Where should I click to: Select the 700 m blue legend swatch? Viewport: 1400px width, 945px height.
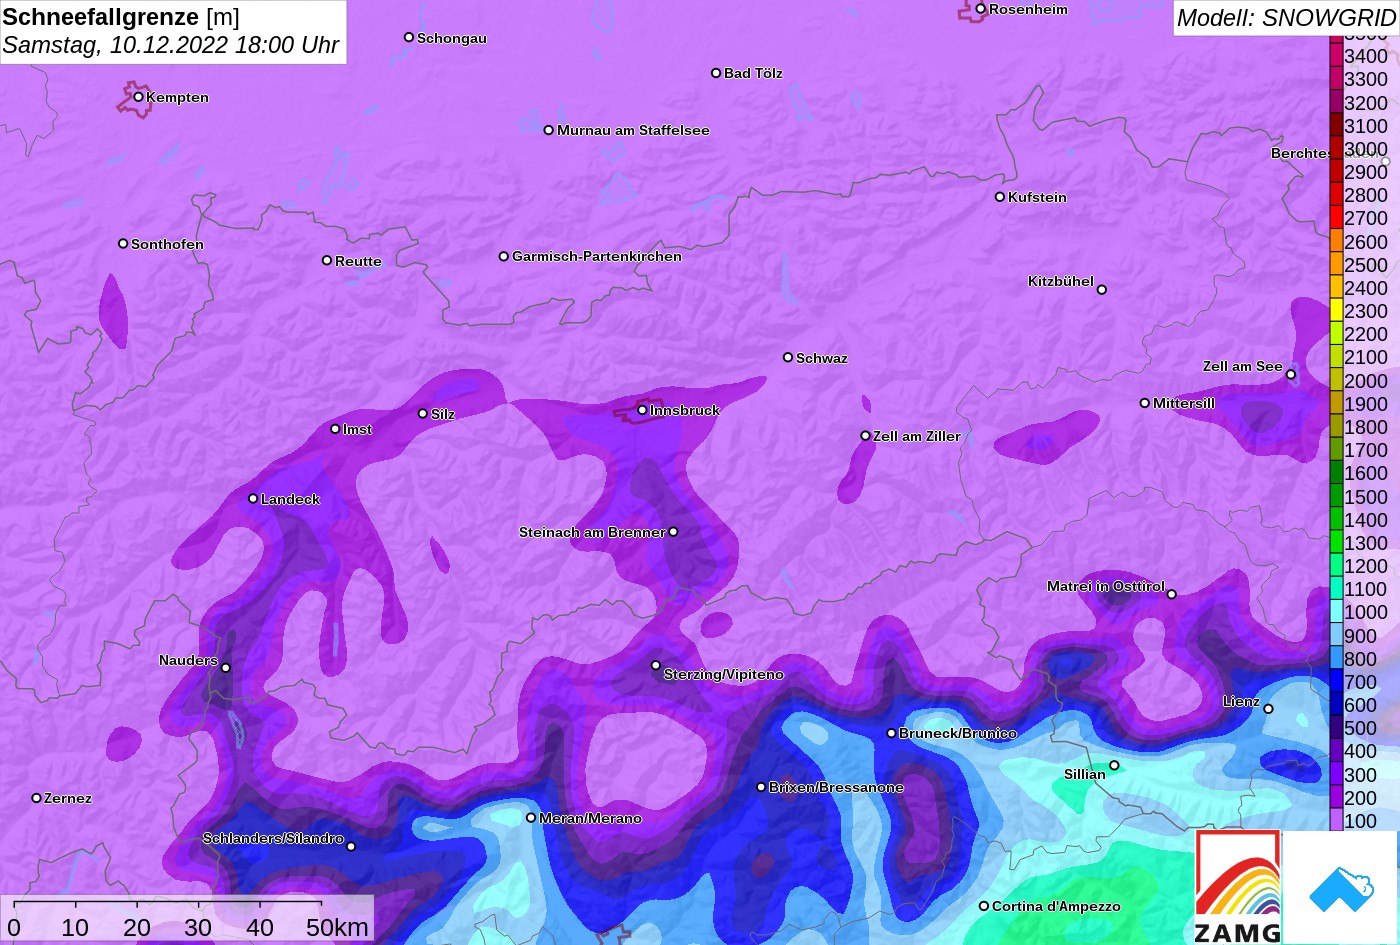tap(1336, 681)
